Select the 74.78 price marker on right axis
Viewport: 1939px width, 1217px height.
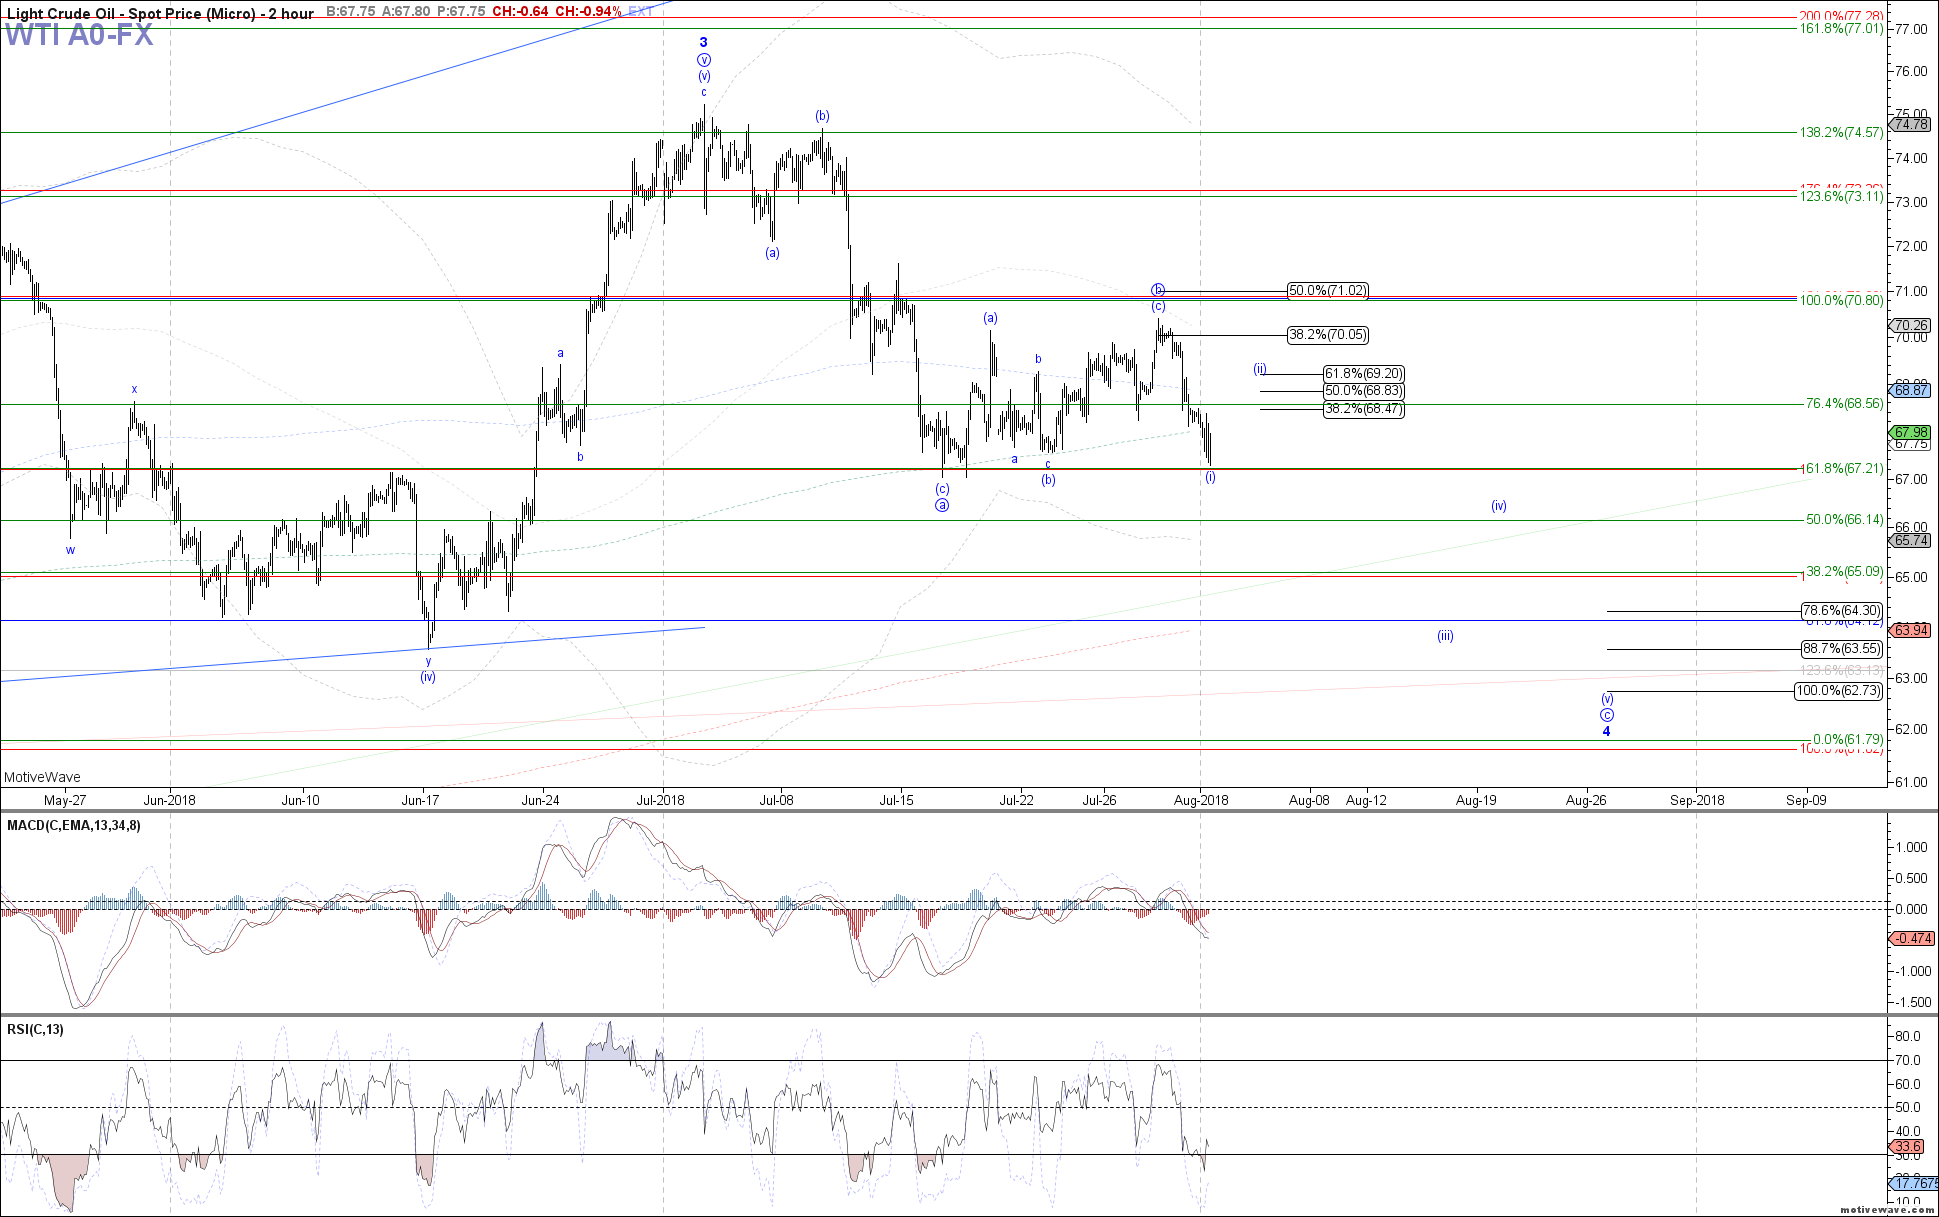(x=1913, y=125)
